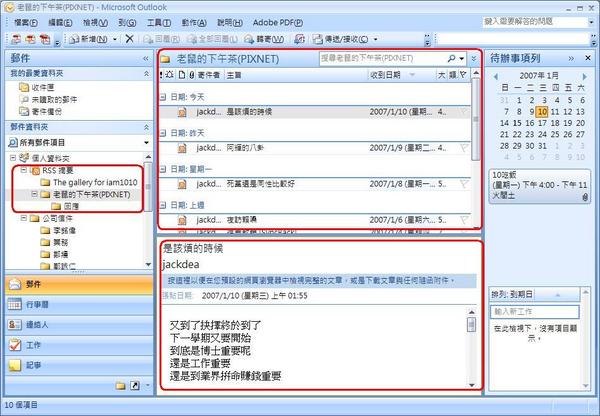Open the search options dropdown arrow
The height and width of the screenshot is (416, 600).
(x=462, y=59)
